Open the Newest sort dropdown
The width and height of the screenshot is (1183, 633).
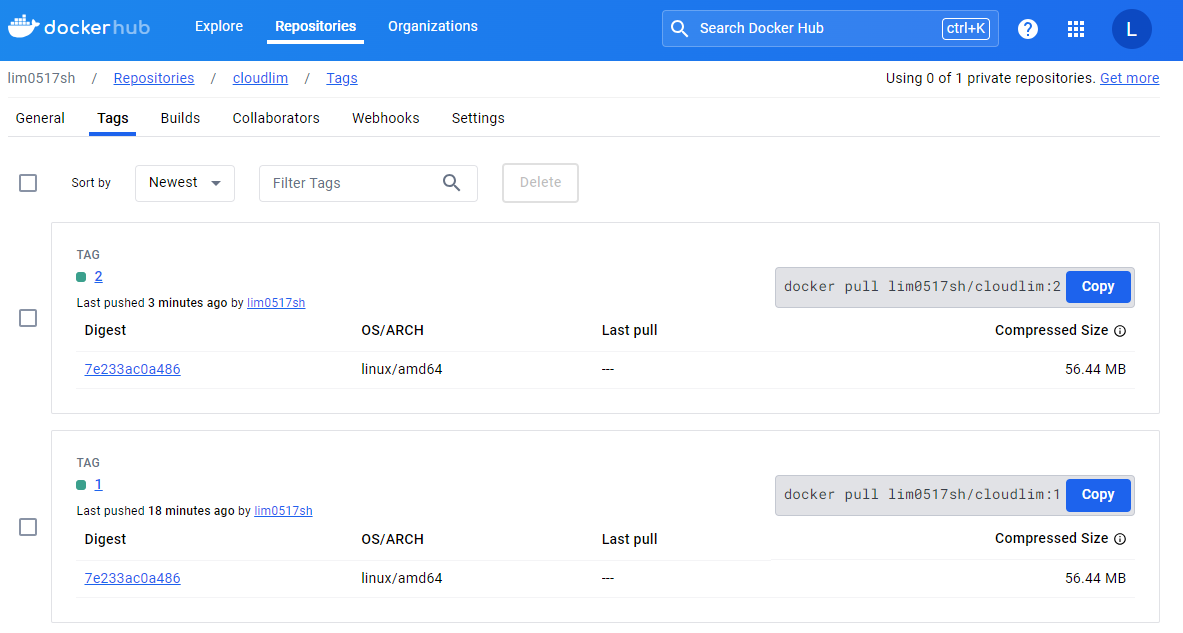[185, 183]
